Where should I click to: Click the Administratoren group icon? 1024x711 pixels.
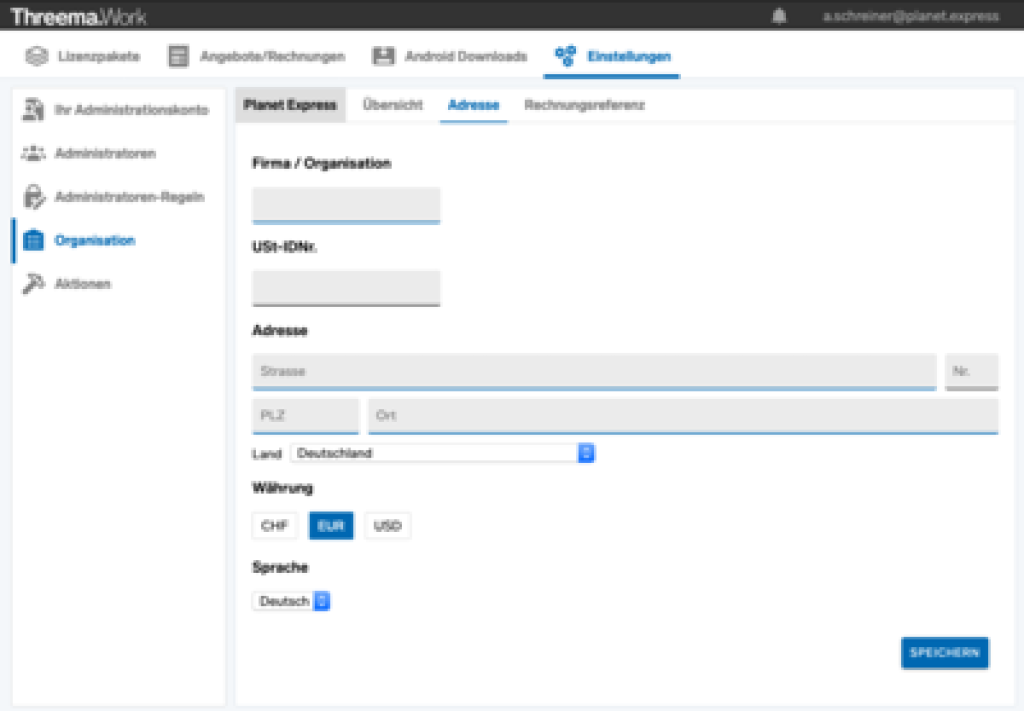[x=33, y=153]
